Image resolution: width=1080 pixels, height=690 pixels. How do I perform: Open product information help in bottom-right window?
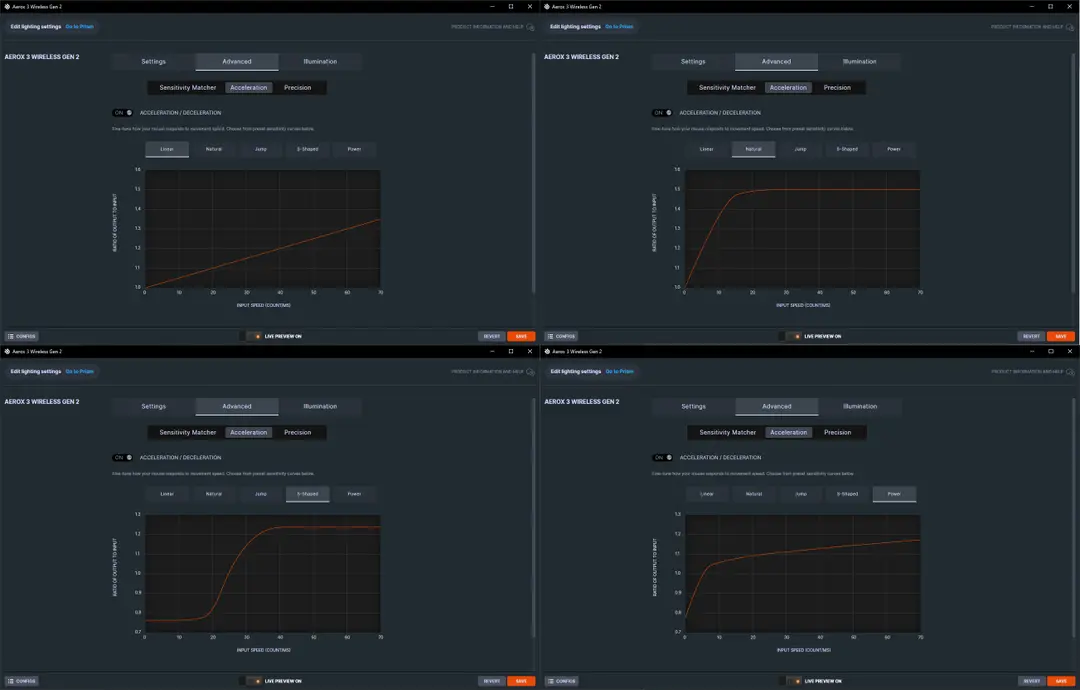[x=1032, y=372]
